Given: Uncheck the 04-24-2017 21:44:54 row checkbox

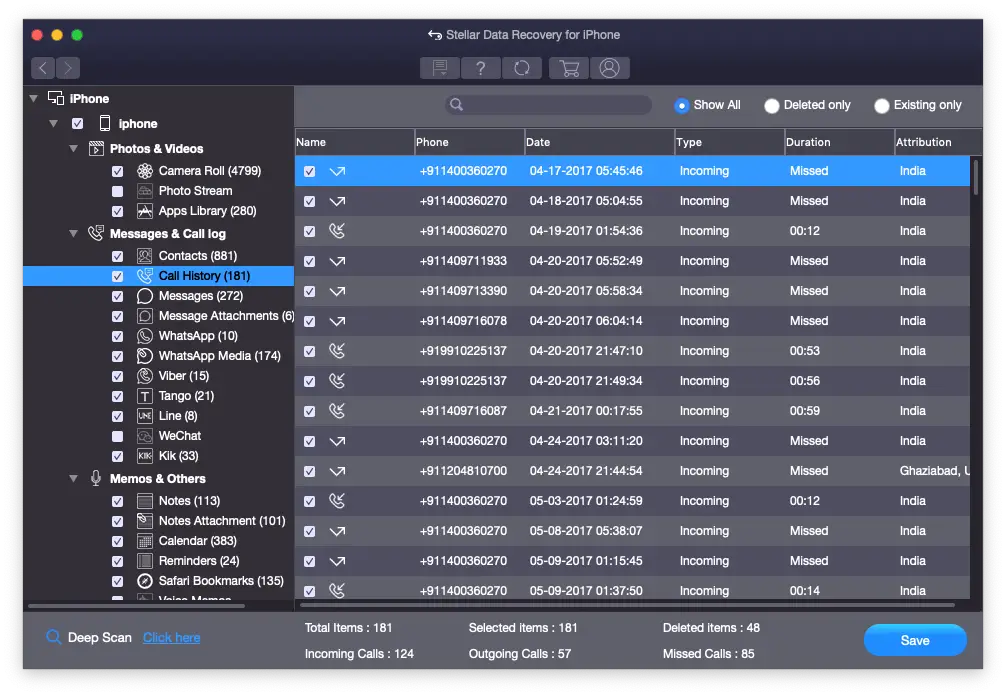Looking at the screenshot, I should [x=309, y=471].
